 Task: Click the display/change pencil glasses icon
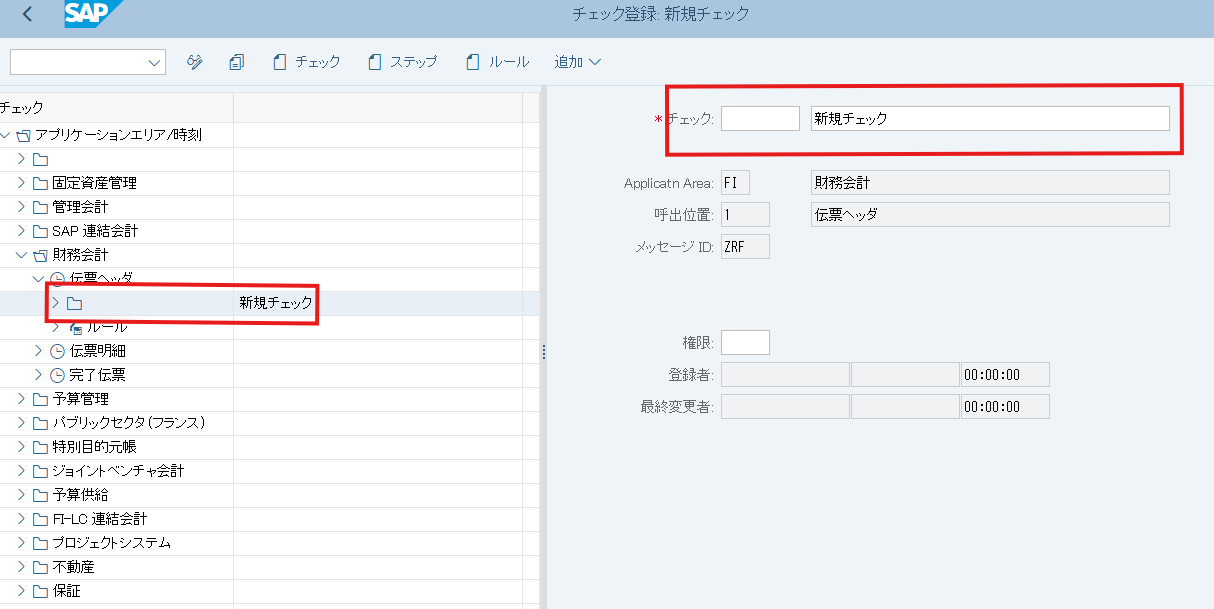(x=195, y=62)
